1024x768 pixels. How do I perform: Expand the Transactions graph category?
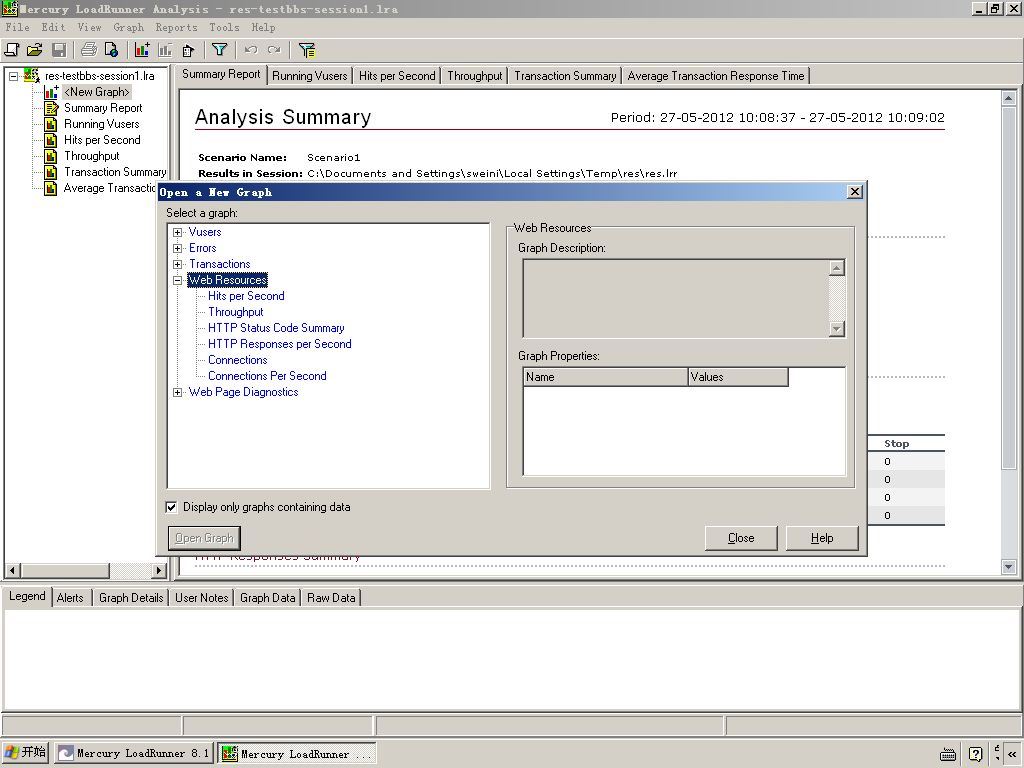(178, 264)
